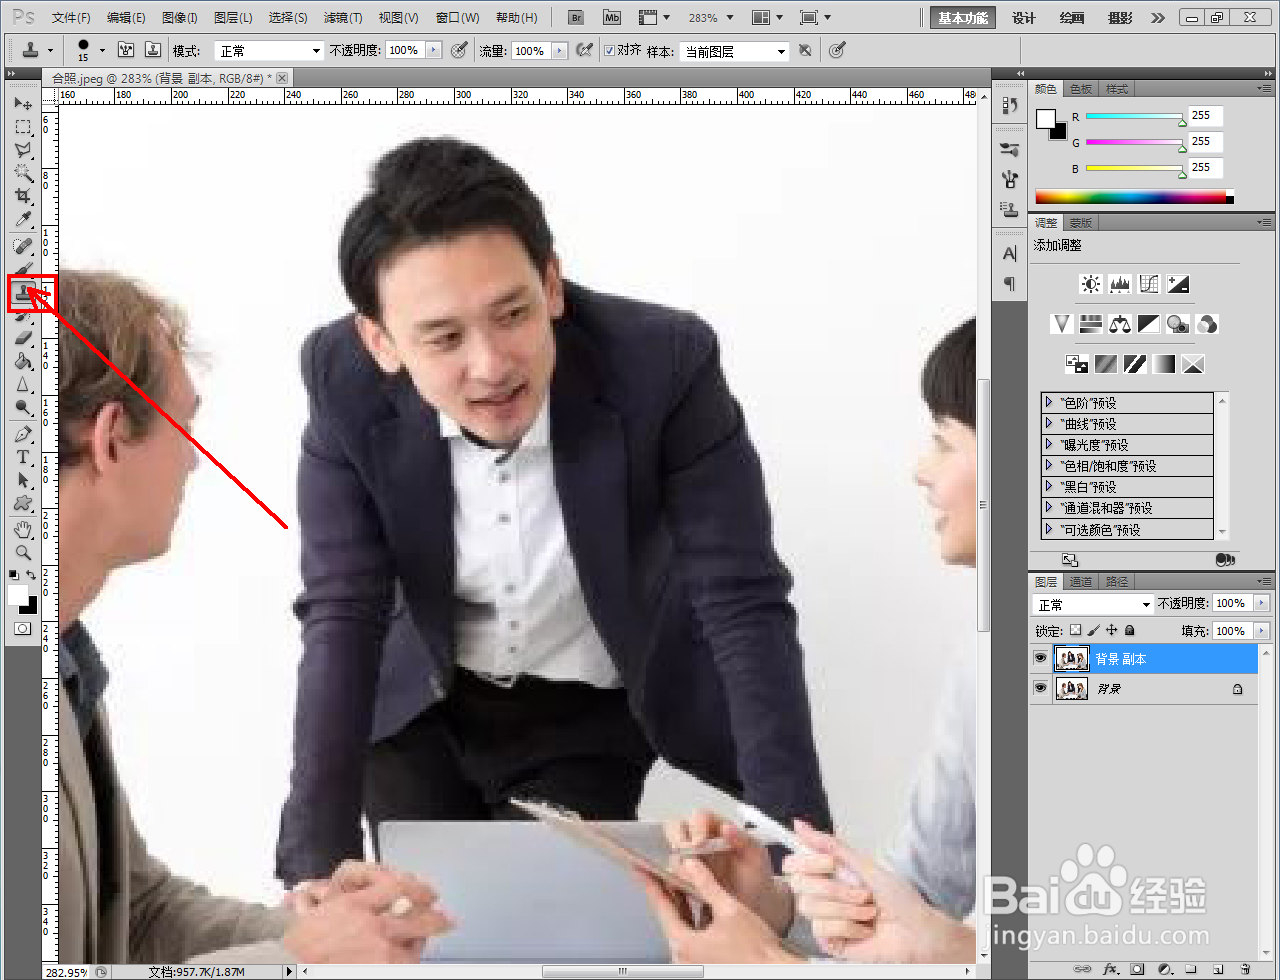Hide the 背景 副本 layer
Image resolution: width=1280 pixels, height=980 pixels.
click(1040, 658)
